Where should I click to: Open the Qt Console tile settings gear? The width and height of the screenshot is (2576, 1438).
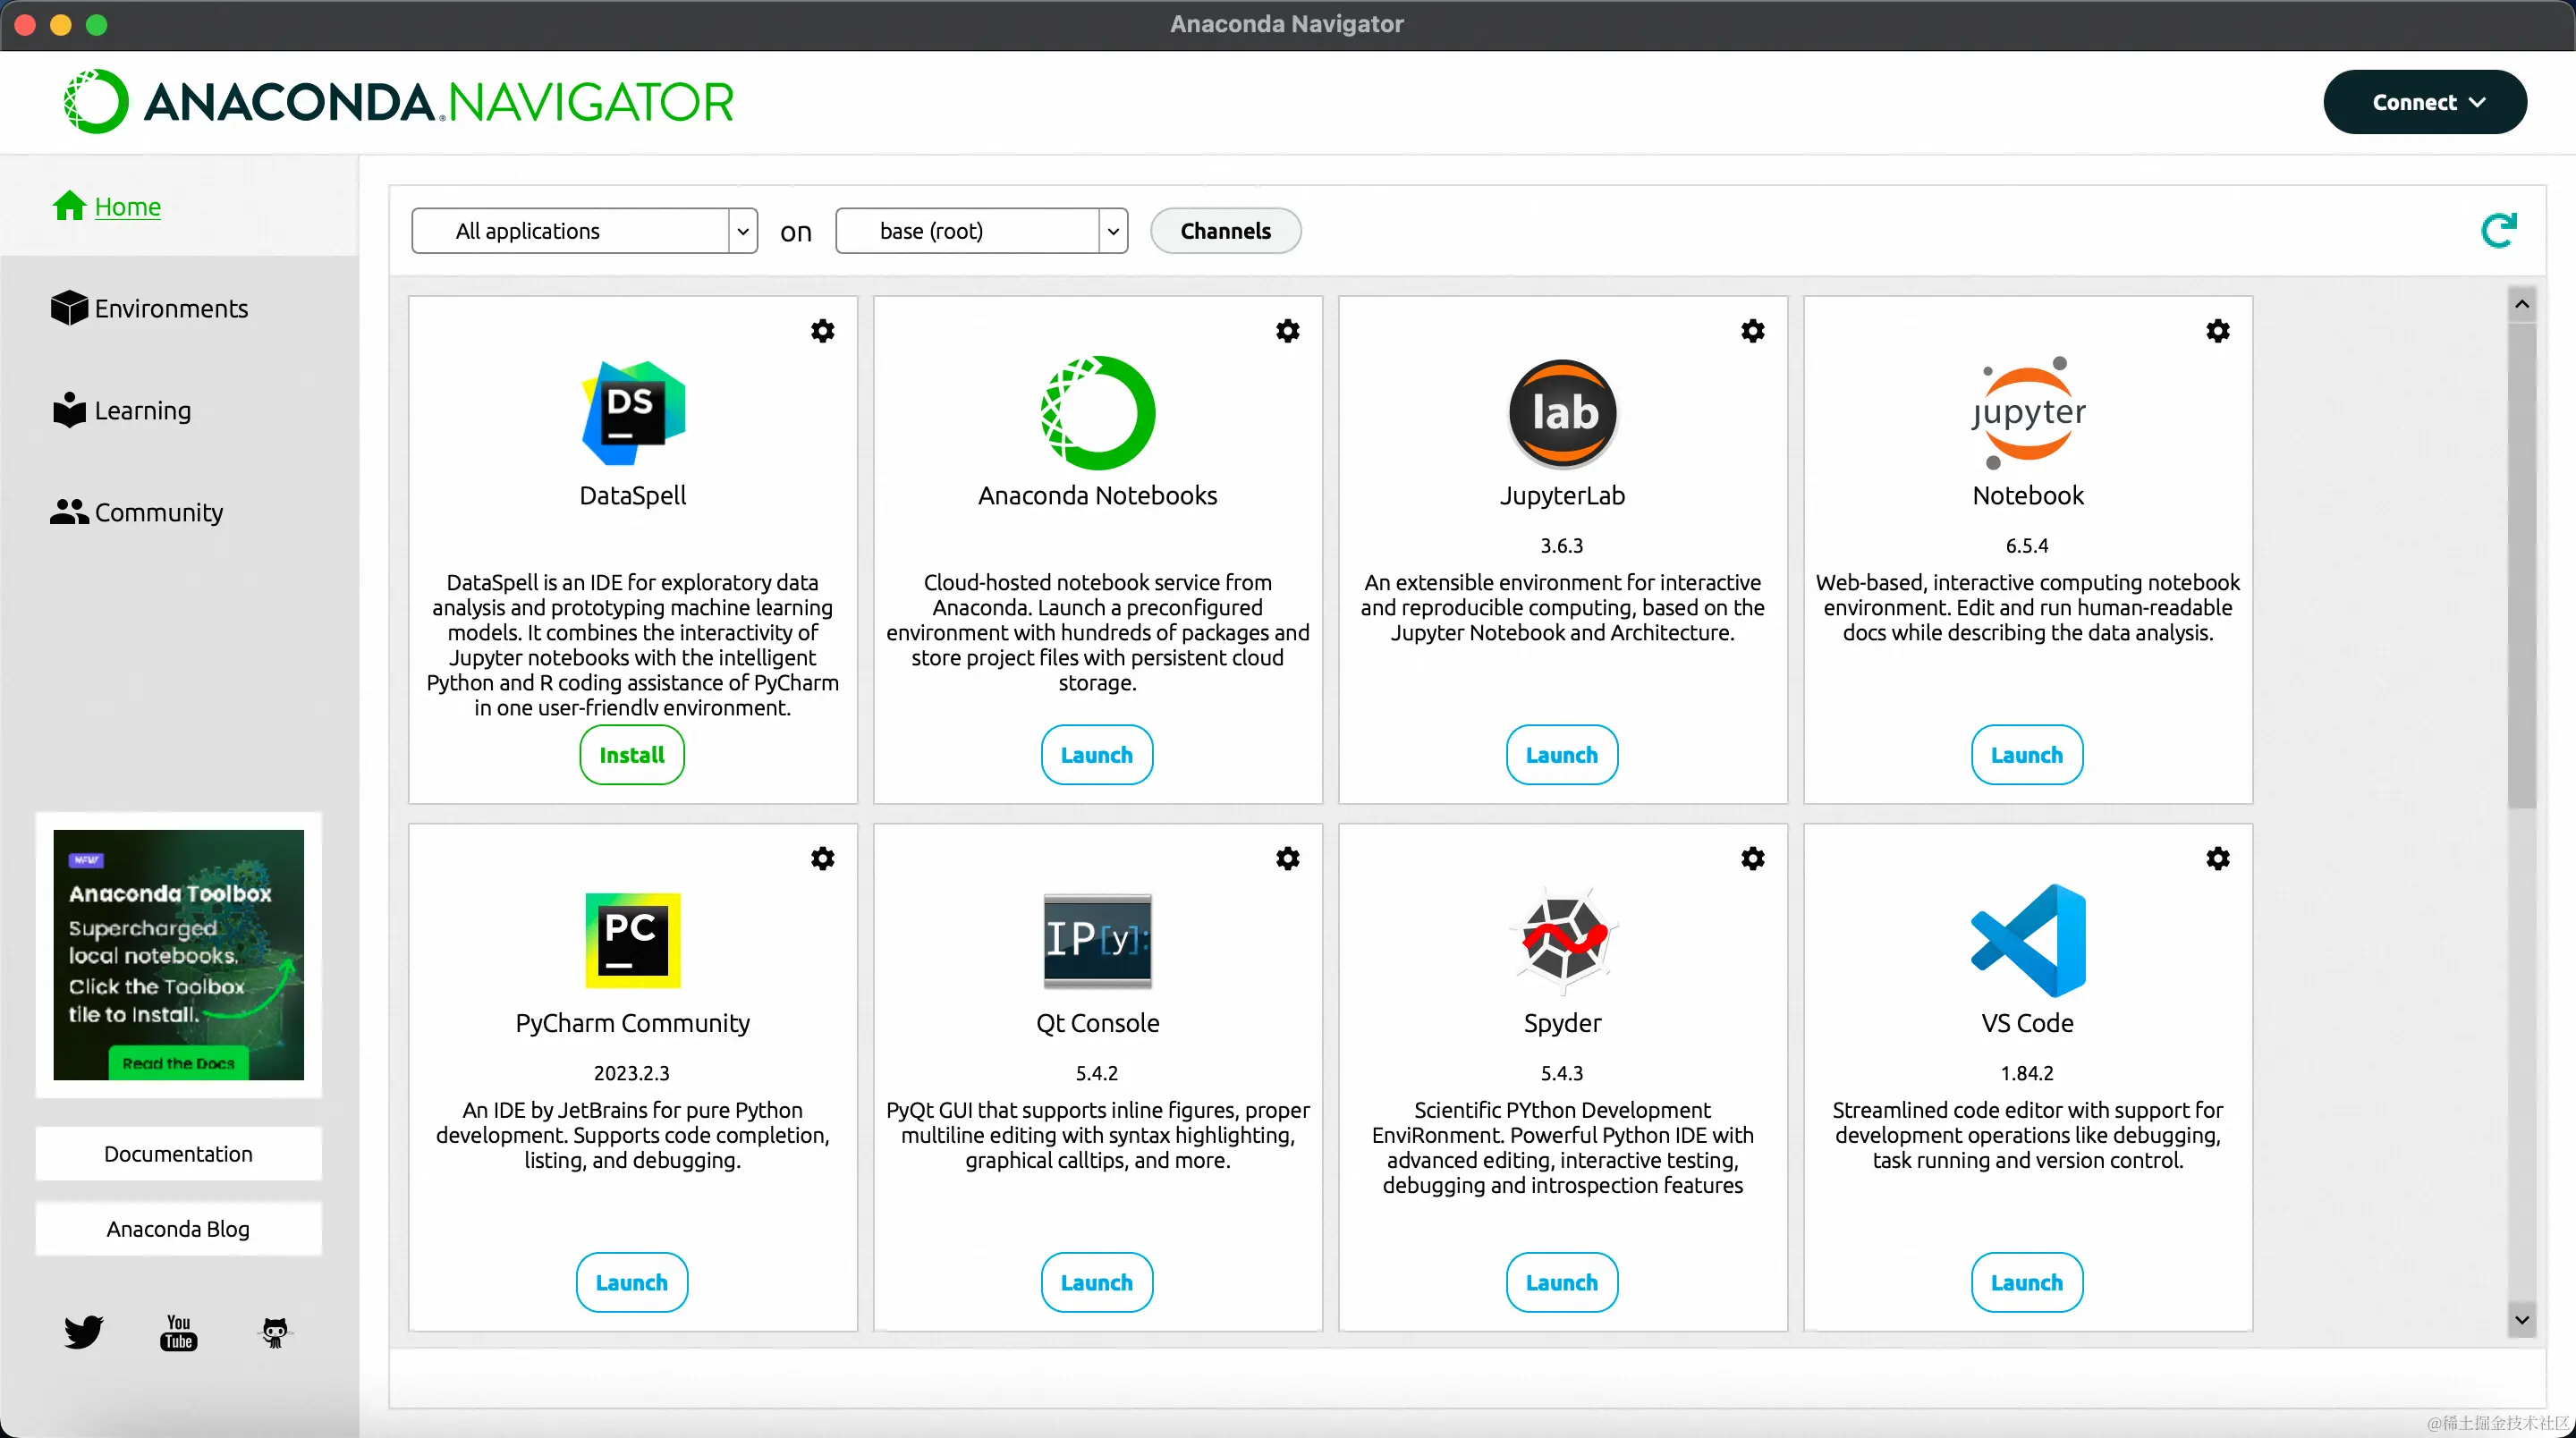pos(1287,858)
